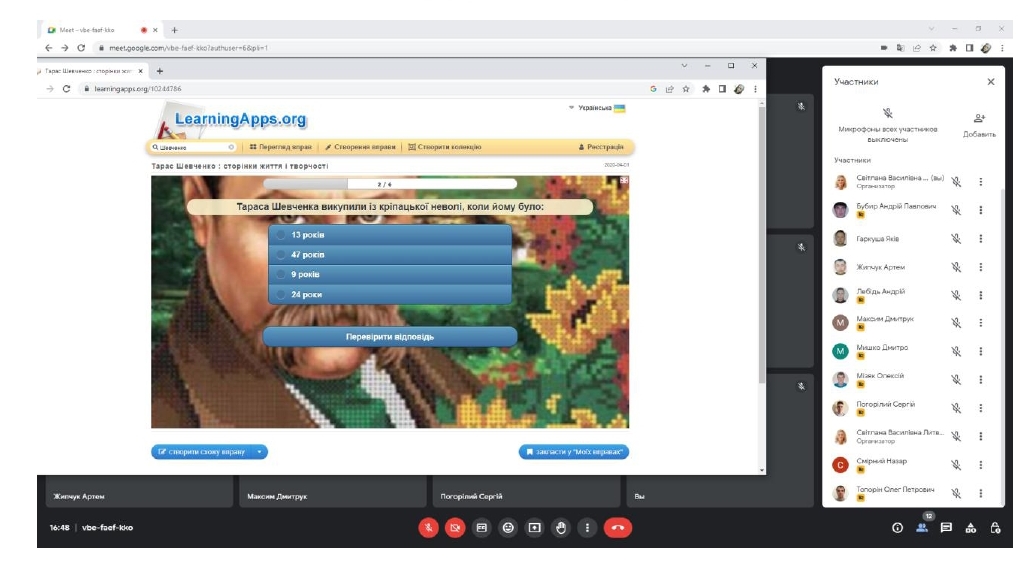Mute microphone for Лебідь Андрій
The width and height of the screenshot is (1018, 573).
[x=956, y=295]
